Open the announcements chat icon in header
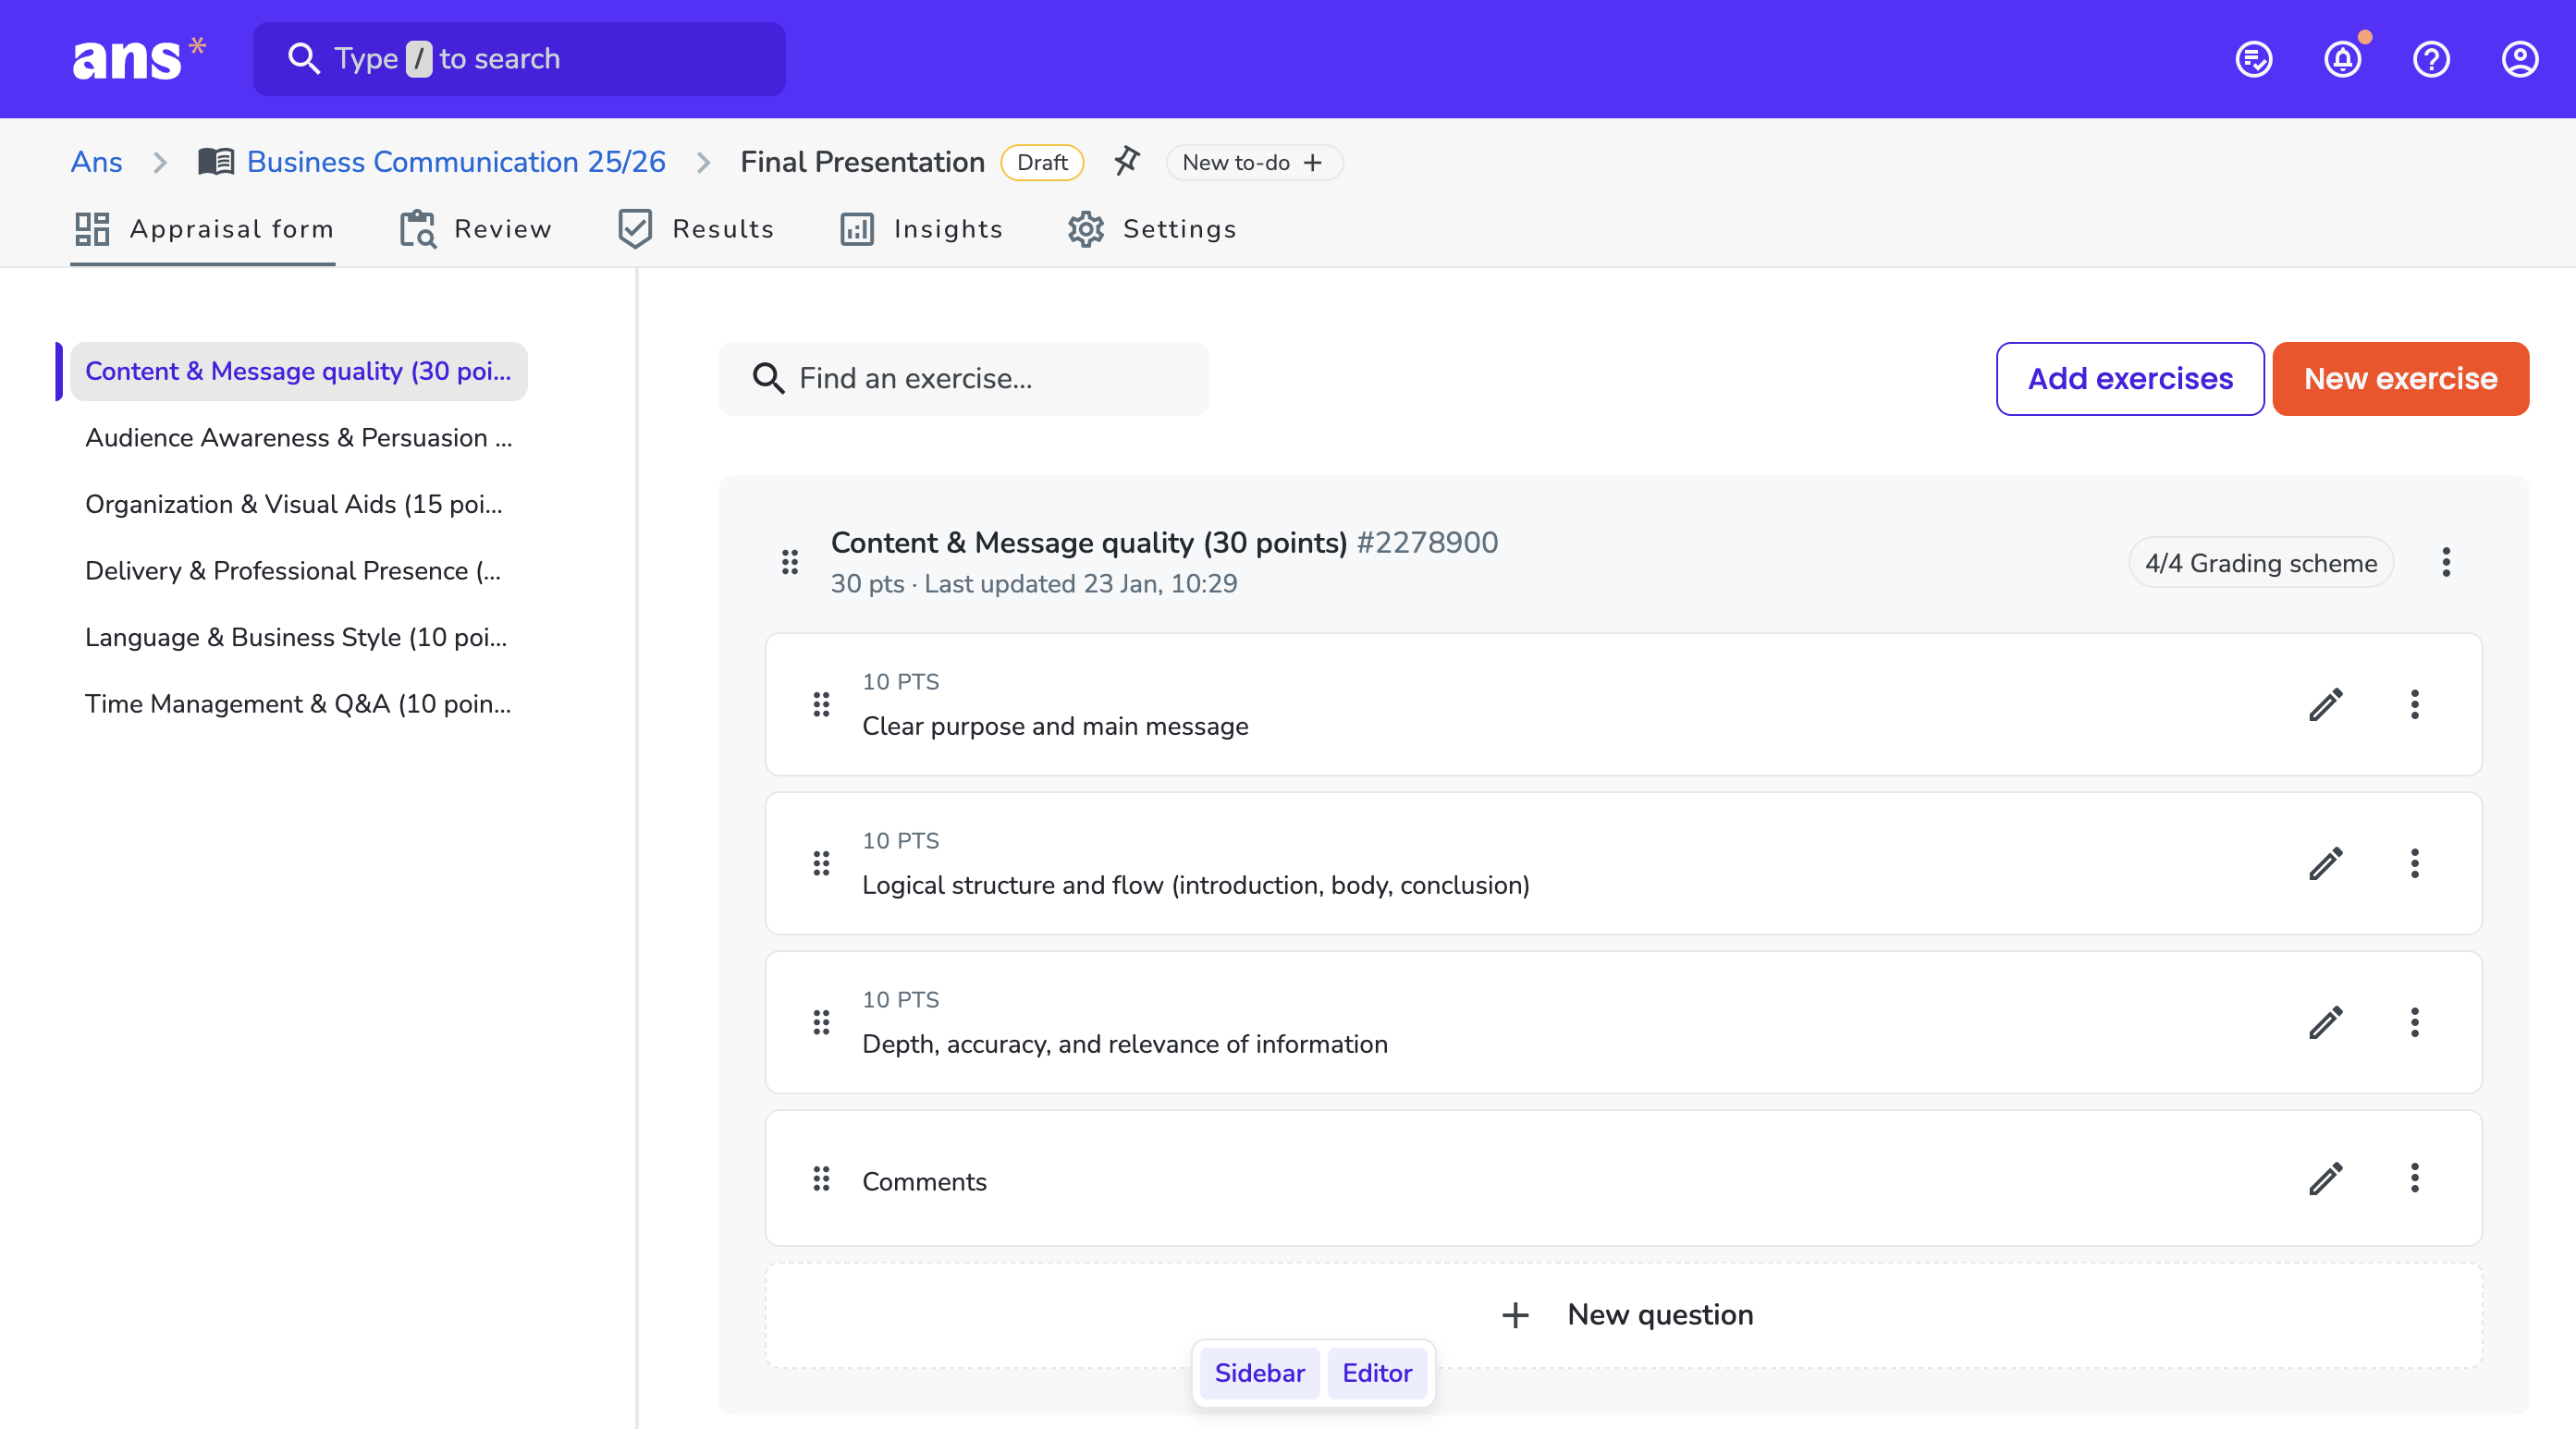This screenshot has height=1429, width=2576. (2254, 59)
